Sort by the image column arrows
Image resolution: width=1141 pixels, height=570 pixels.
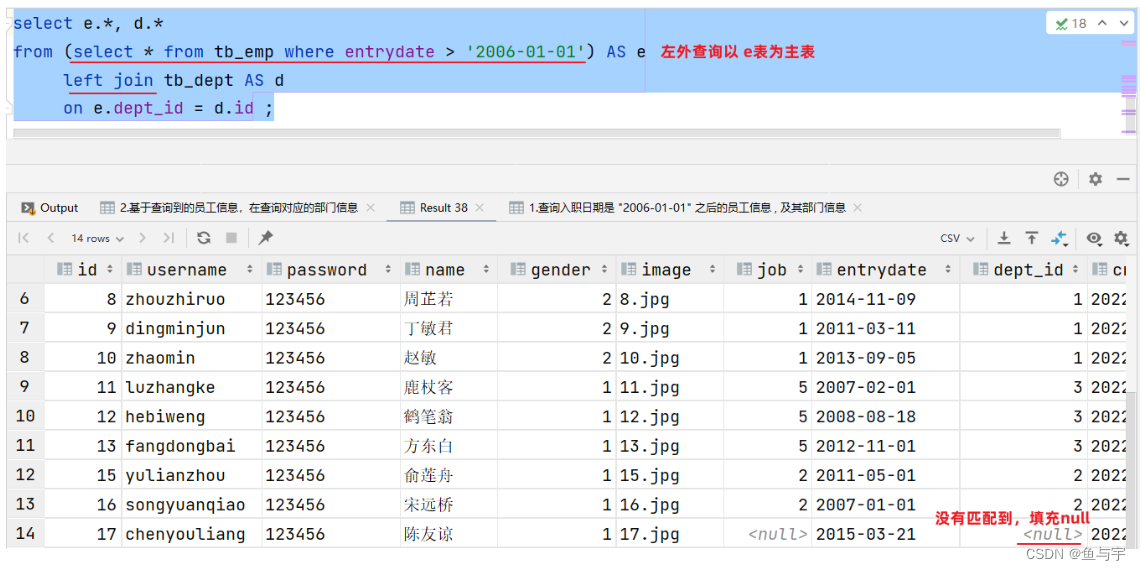tap(713, 270)
